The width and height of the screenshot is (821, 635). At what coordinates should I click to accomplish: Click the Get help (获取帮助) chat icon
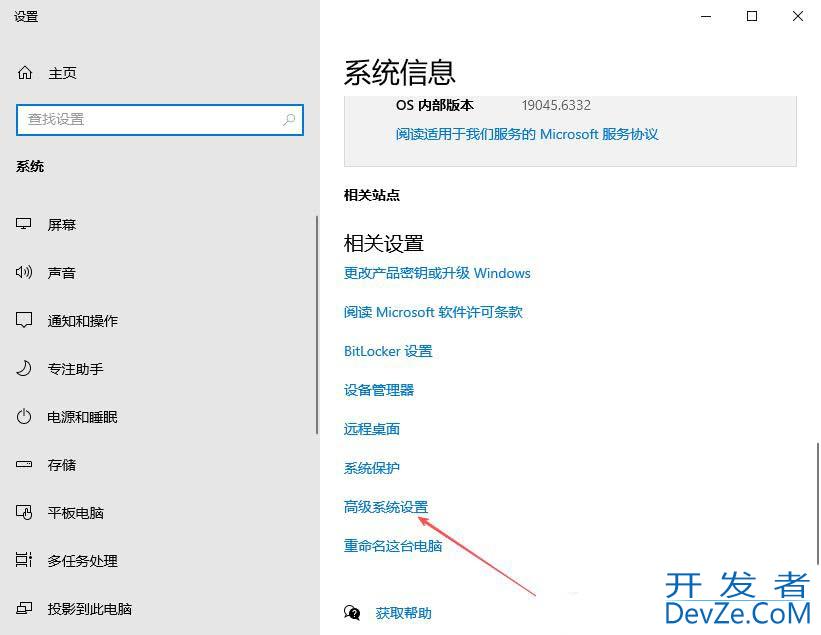coord(352,613)
